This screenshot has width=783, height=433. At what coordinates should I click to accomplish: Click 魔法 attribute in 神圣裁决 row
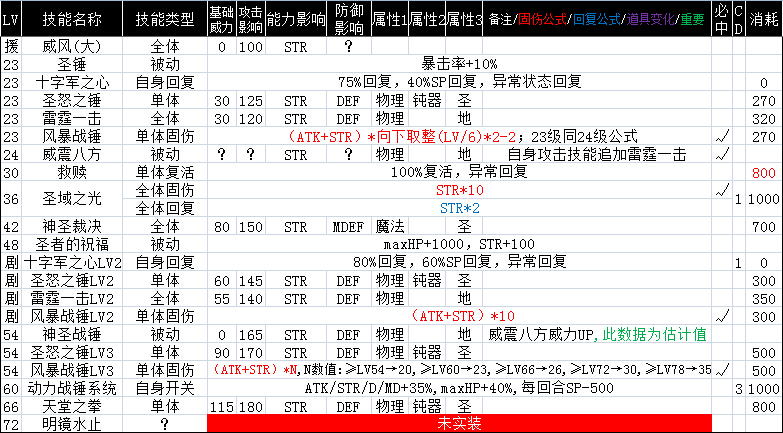[x=390, y=226]
